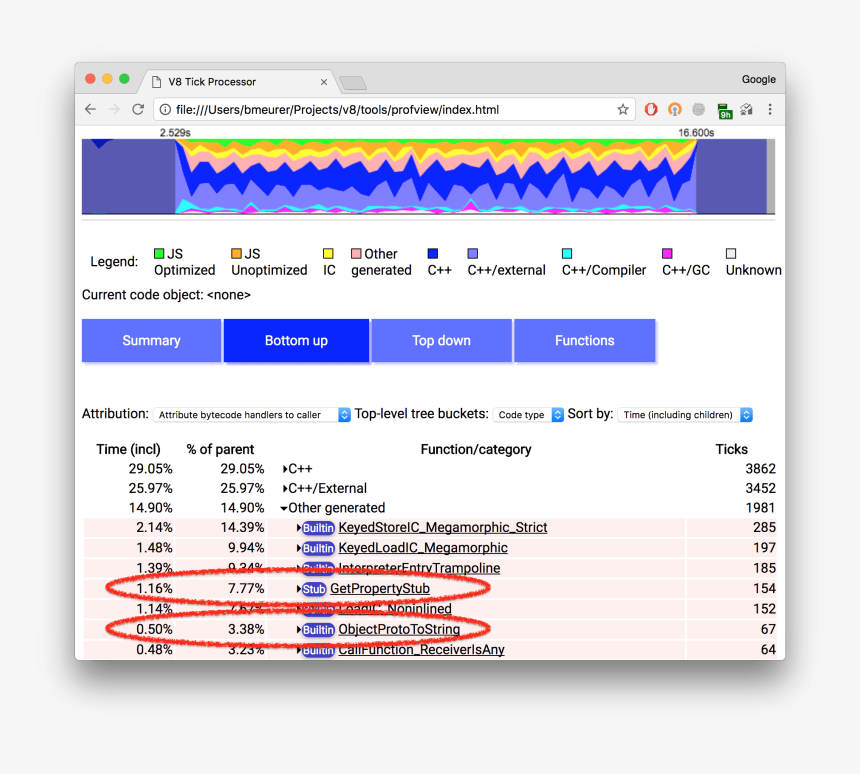The image size is (860, 774).
Task: Go back using the browser back arrow
Action: tap(90, 109)
